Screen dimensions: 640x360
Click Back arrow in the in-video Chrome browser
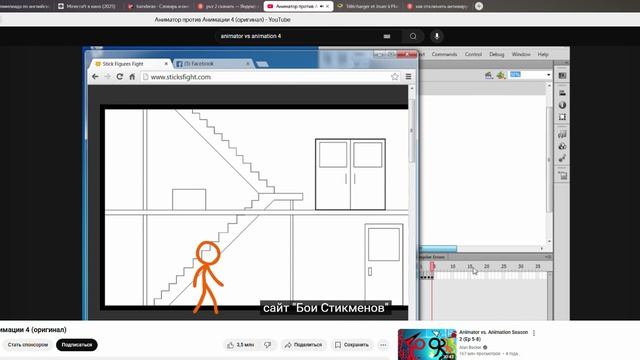coord(95,77)
